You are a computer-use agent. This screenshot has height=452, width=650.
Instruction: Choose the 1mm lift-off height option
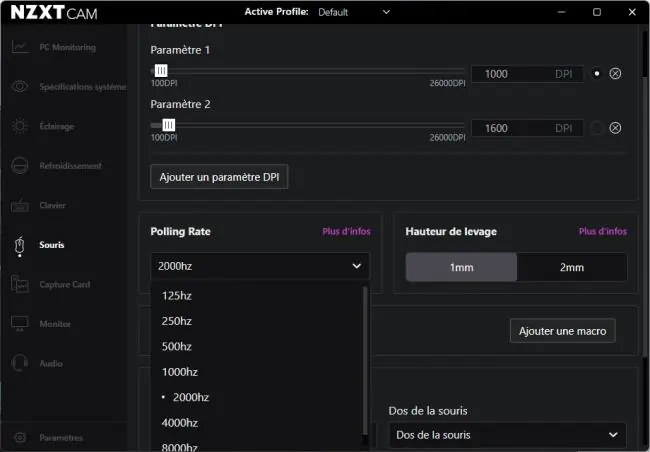coord(461,267)
